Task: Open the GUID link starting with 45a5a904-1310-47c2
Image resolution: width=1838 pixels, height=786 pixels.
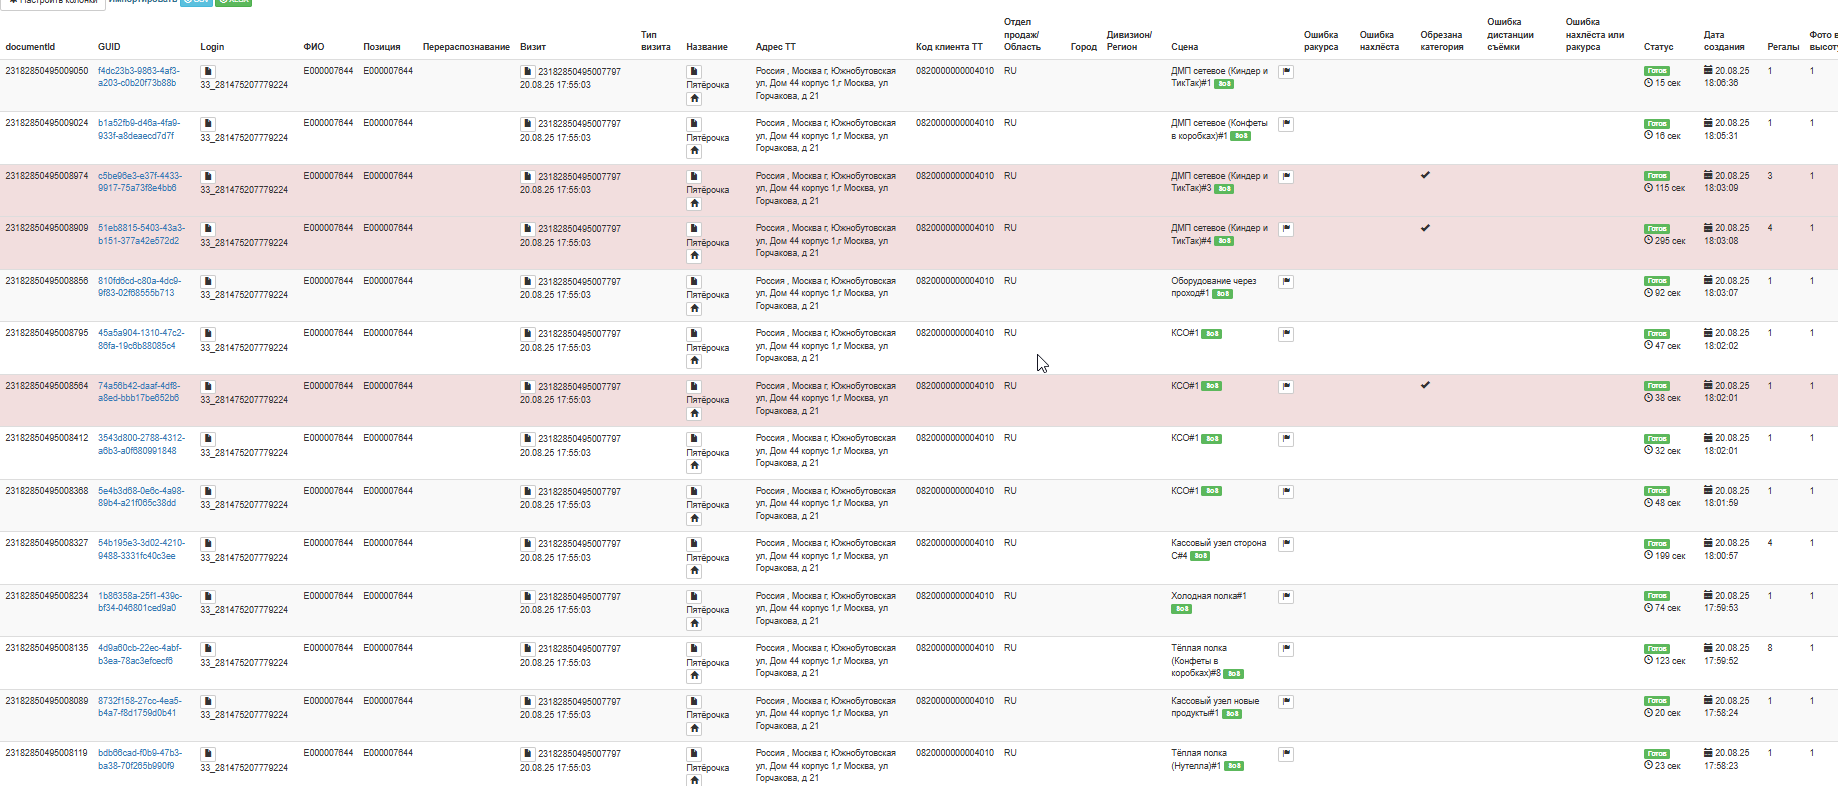Action: point(141,339)
